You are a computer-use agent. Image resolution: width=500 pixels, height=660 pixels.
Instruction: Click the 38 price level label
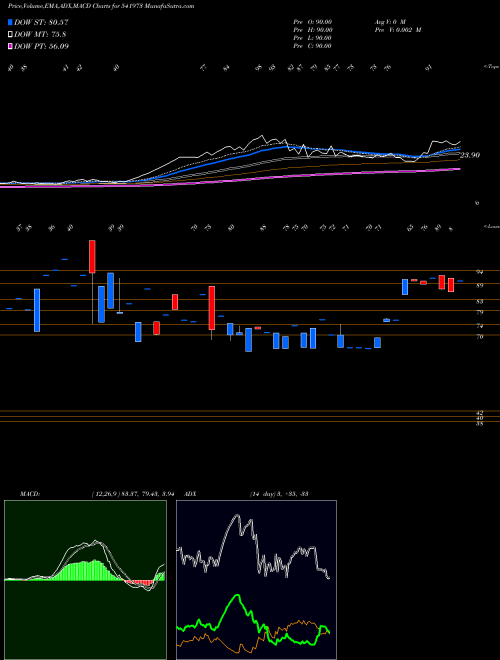point(479,424)
